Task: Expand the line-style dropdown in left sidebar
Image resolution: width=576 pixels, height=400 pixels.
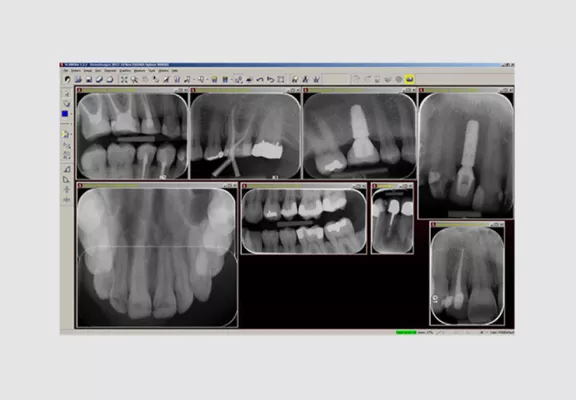Action: tap(71, 124)
